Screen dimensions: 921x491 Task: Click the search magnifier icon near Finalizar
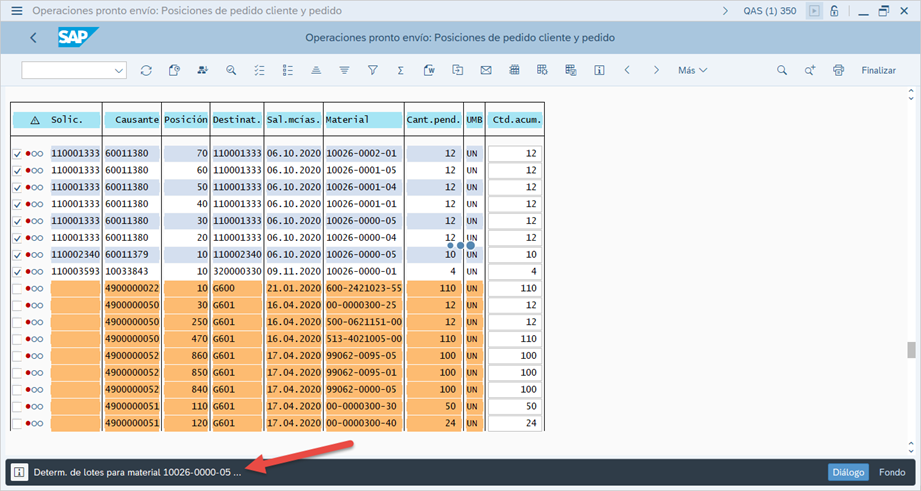(782, 70)
